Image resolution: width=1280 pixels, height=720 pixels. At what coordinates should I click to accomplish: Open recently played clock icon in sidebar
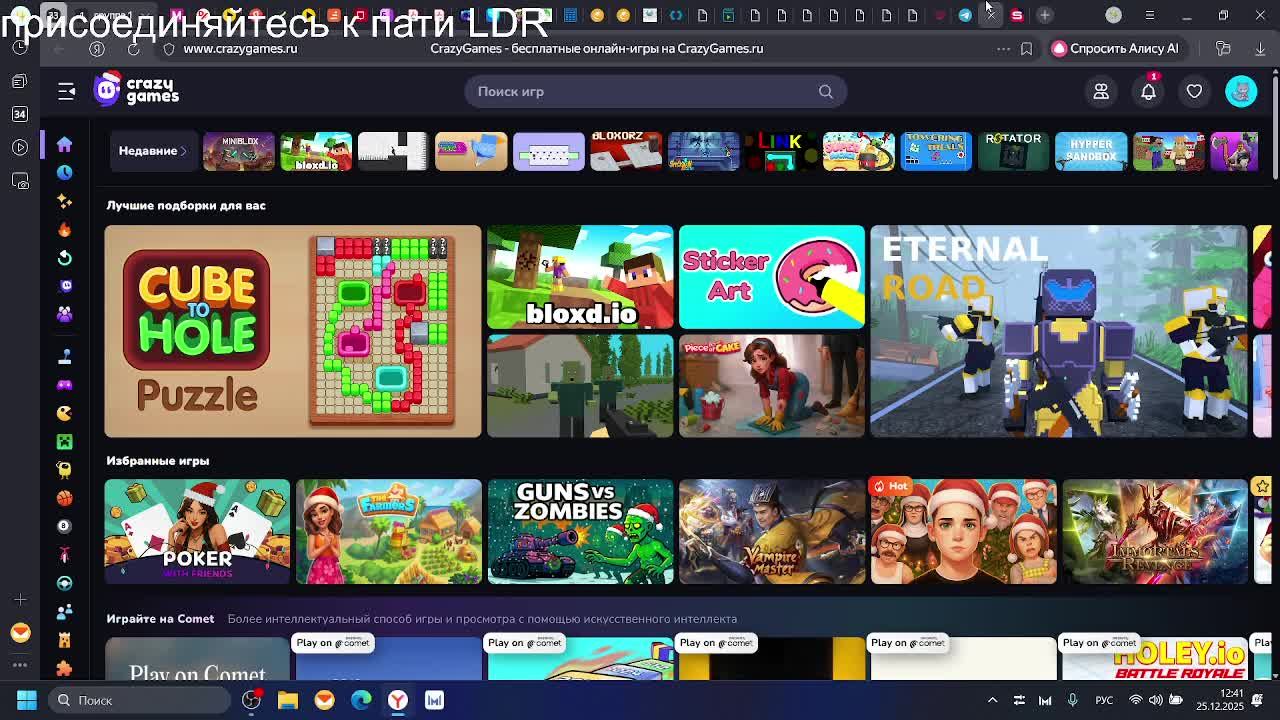(64, 172)
